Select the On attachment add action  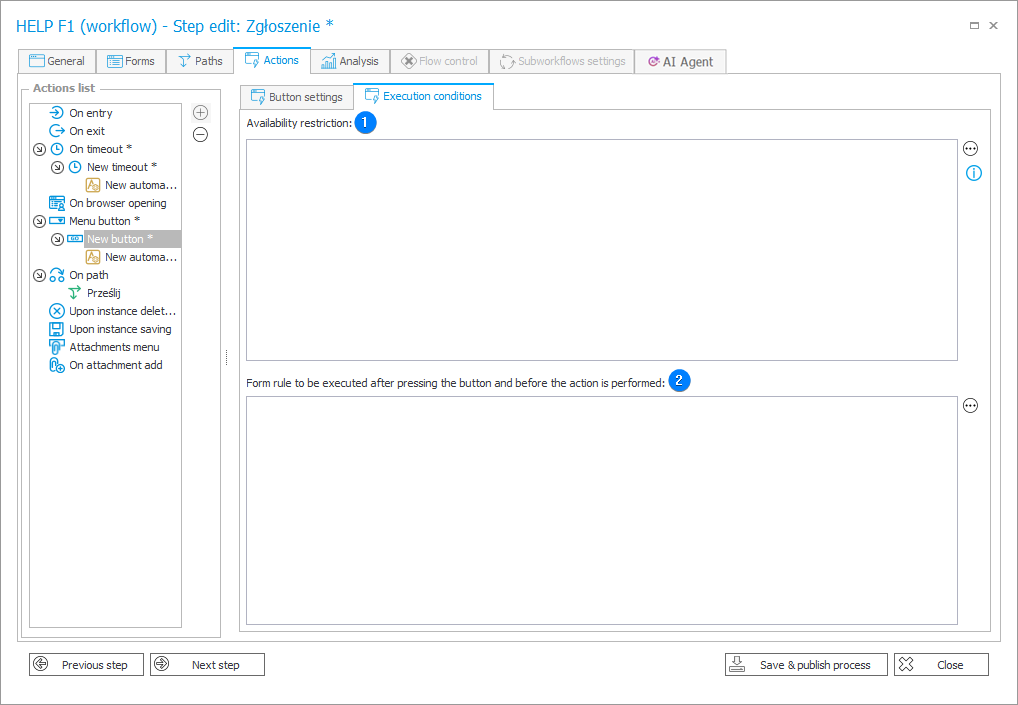(x=112, y=365)
